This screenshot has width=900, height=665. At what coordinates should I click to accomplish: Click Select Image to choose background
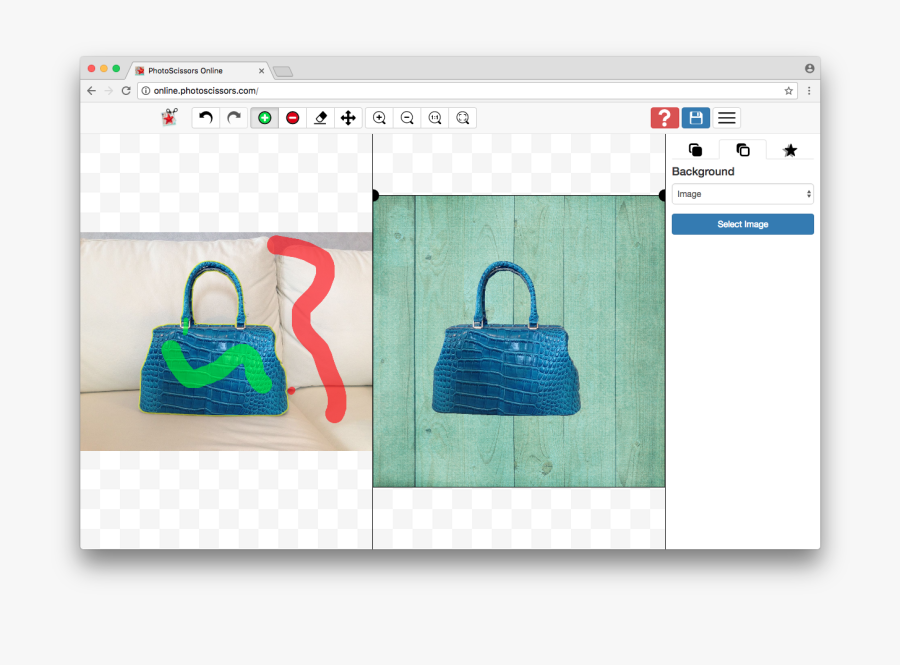tap(742, 224)
